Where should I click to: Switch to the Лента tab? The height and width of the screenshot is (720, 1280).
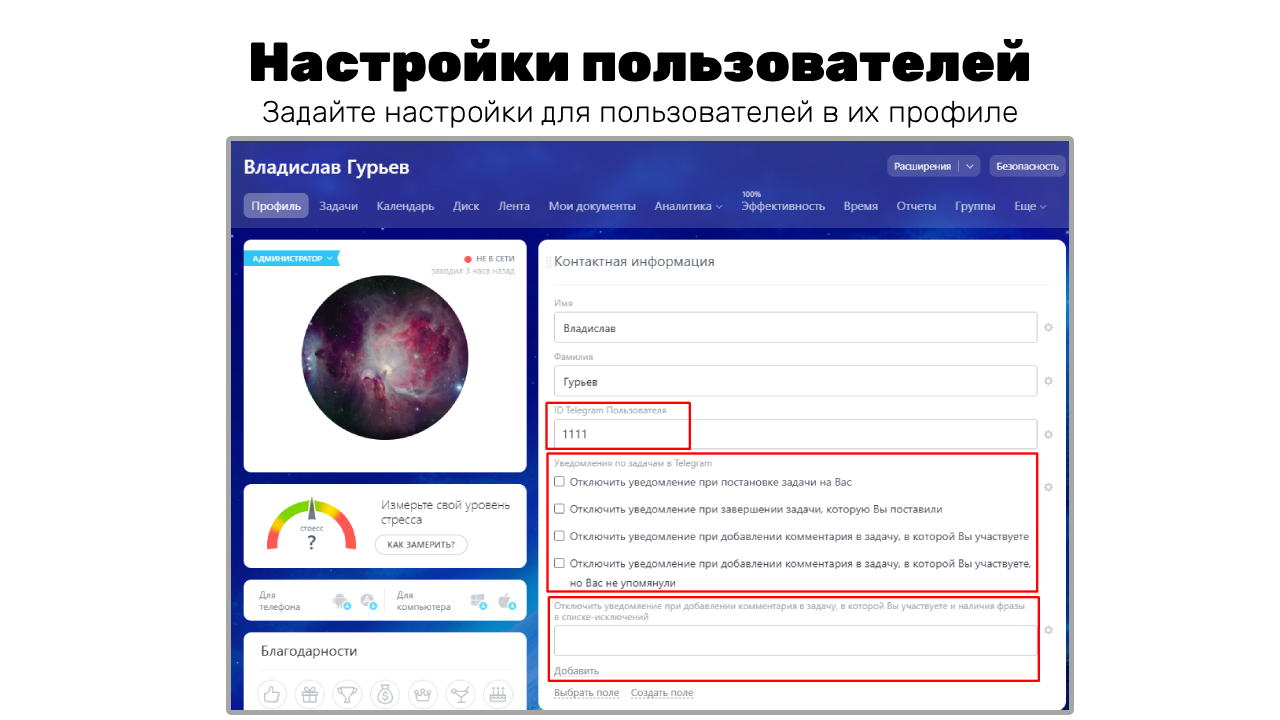[514, 206]
